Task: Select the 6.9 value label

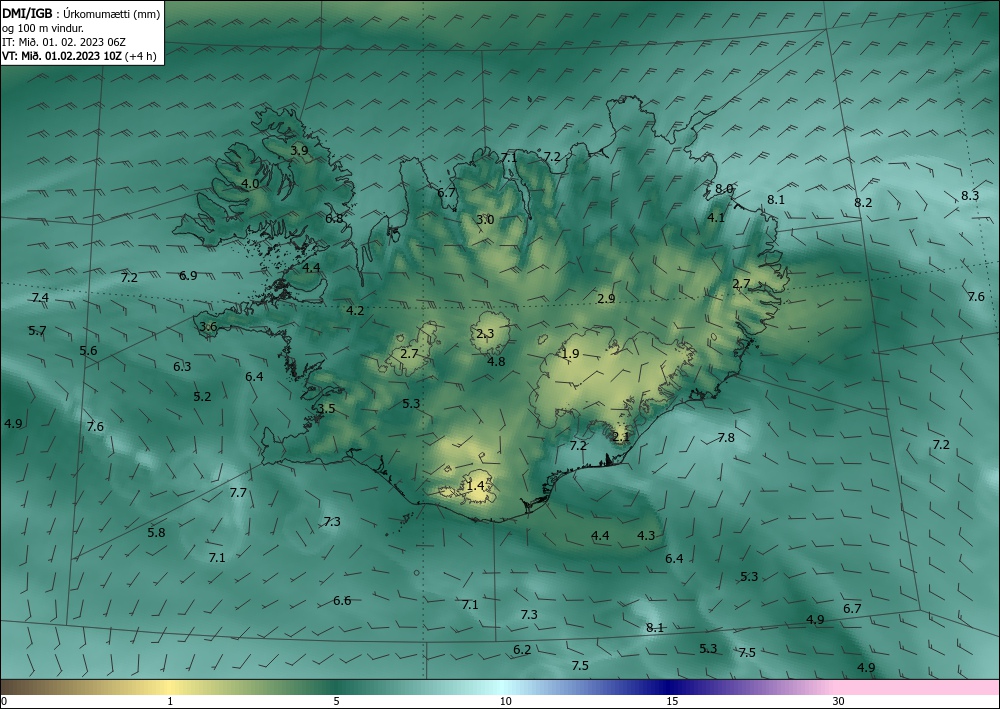Action: [x=188, y=275]
